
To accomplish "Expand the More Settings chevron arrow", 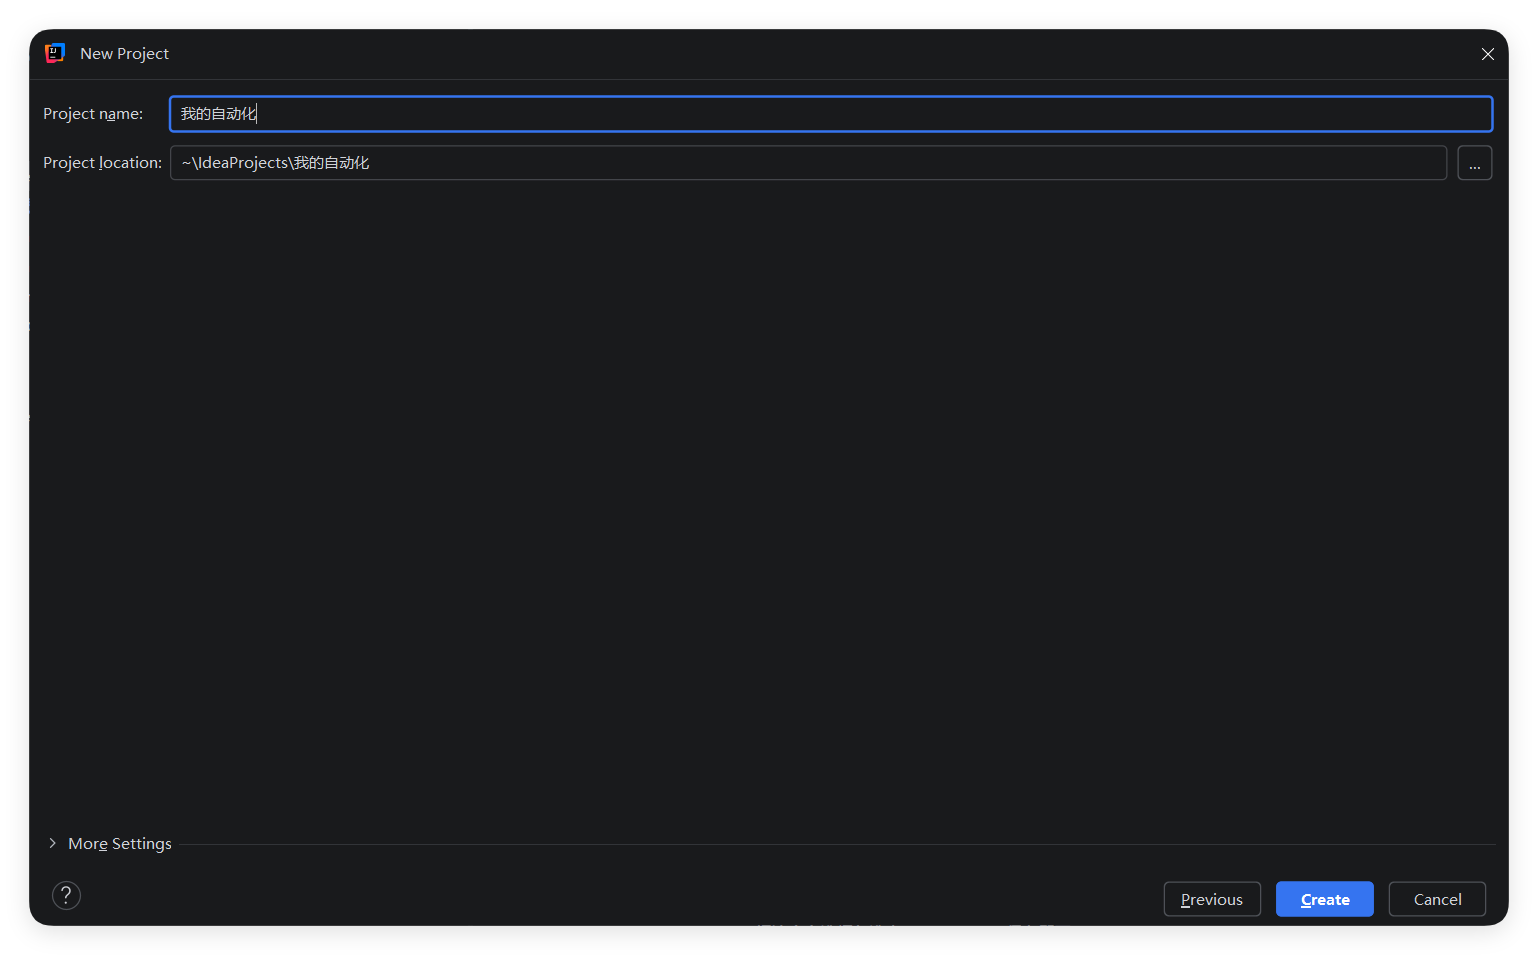I will click(x=52, y=843).
